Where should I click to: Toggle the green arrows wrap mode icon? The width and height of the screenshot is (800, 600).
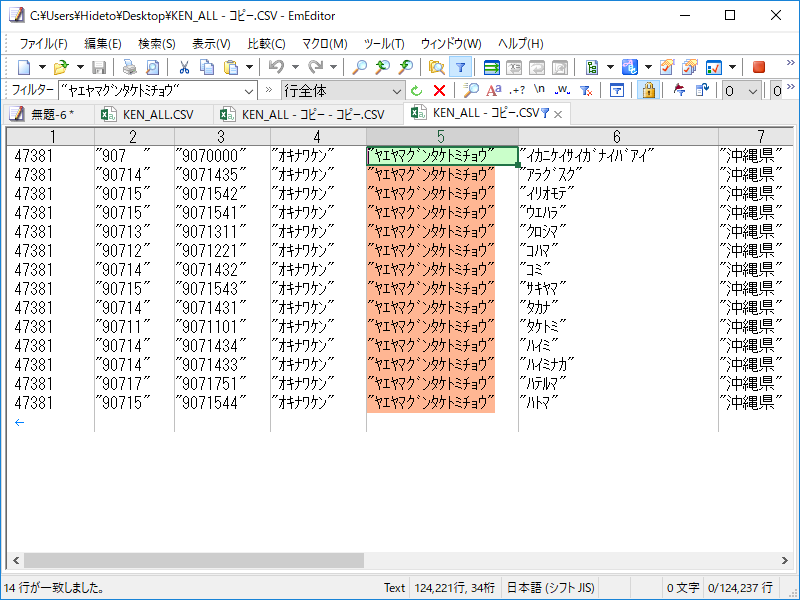(492, 67)
